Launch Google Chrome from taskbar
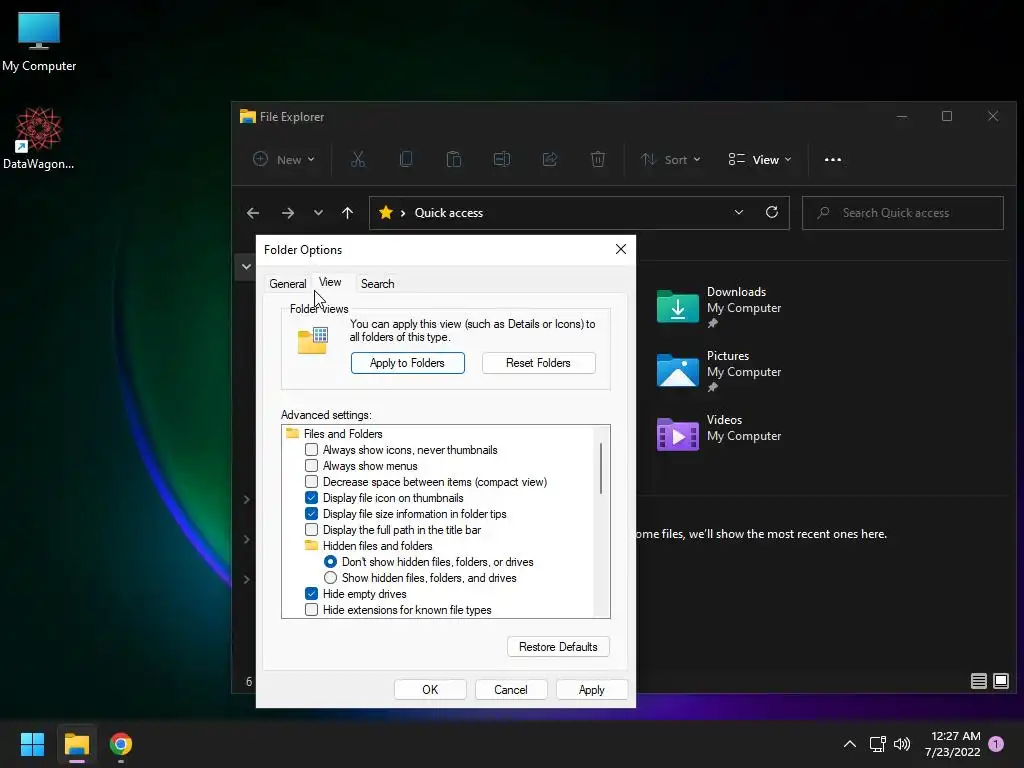The width and height of the screenshot is (1024, 768). coord(121,744)
